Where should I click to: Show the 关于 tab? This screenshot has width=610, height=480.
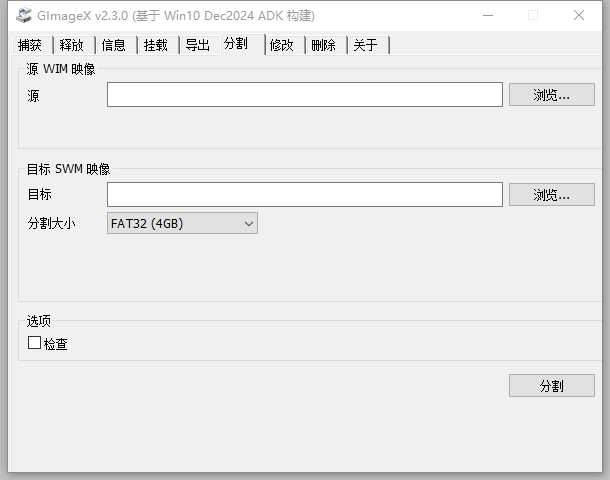click(366, 45)
